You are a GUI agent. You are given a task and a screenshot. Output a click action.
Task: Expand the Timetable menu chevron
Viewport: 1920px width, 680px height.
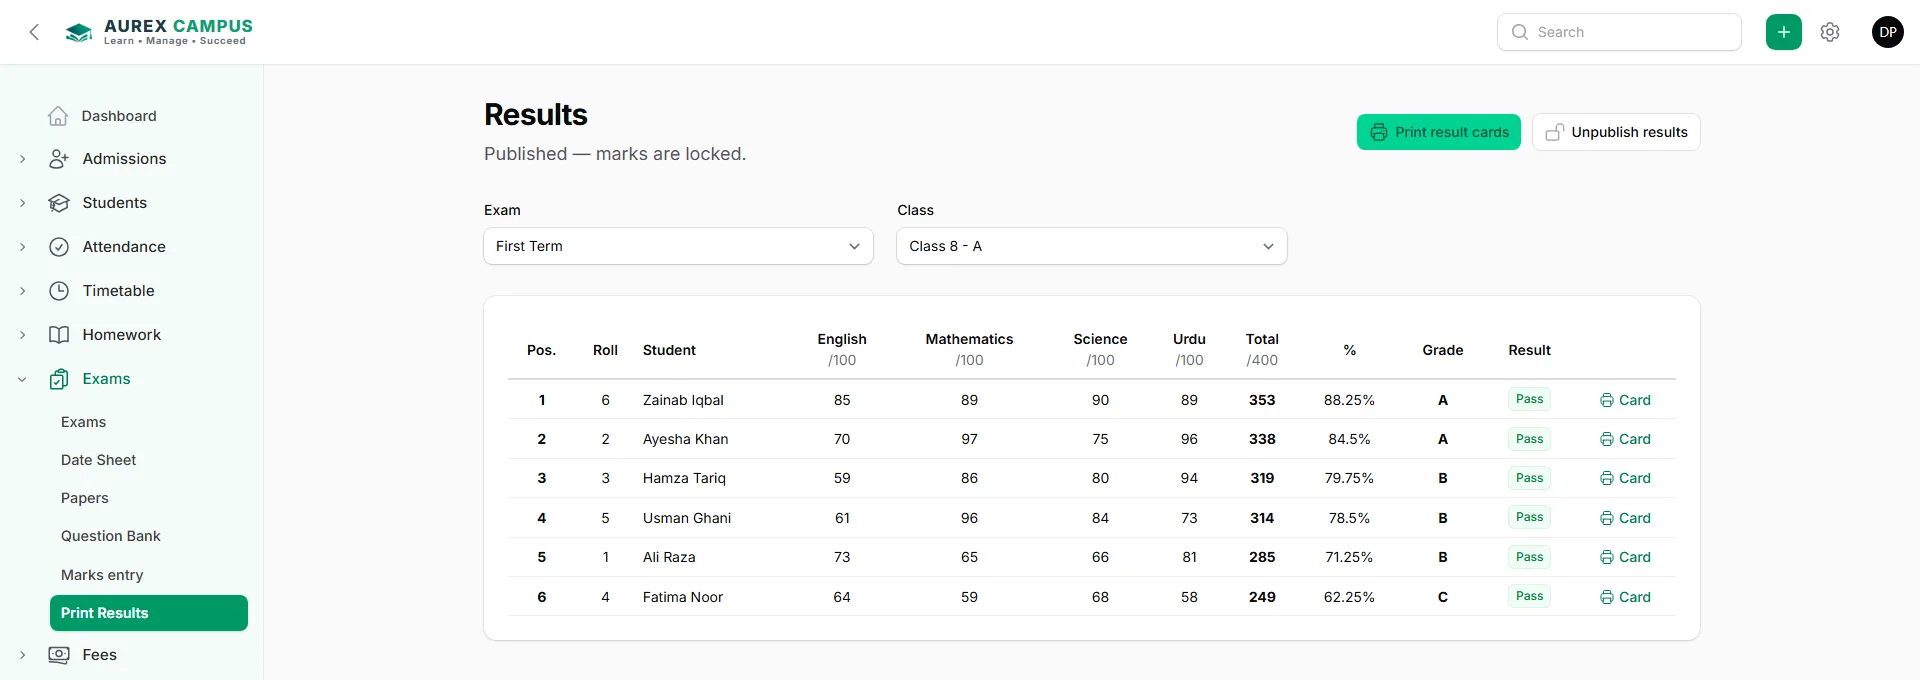(x=22, y=291)
